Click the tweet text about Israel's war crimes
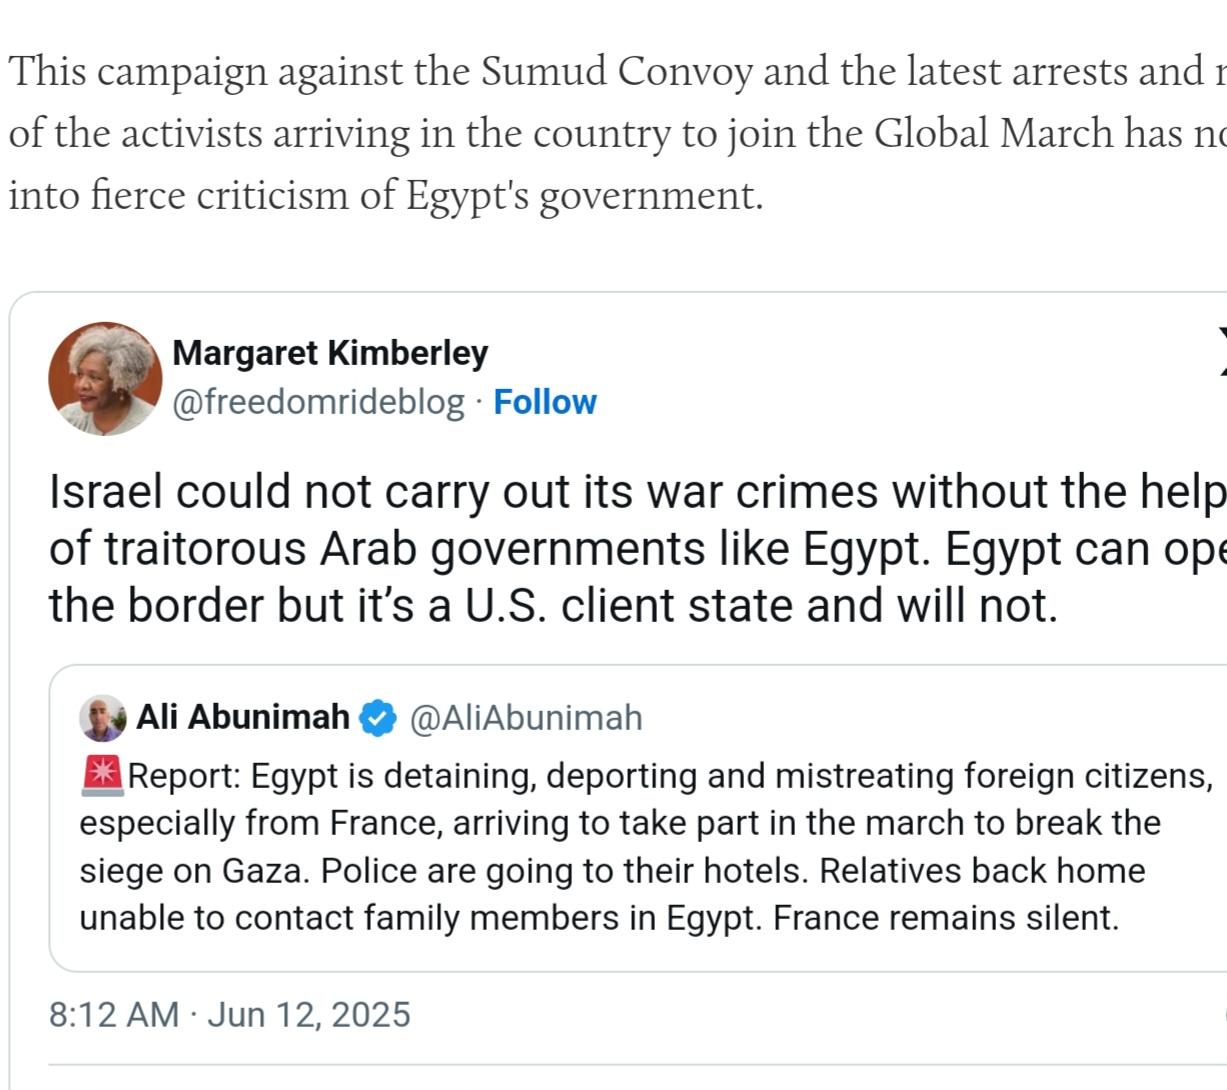Screen dimensions: 1227x1090 point(638,548)
